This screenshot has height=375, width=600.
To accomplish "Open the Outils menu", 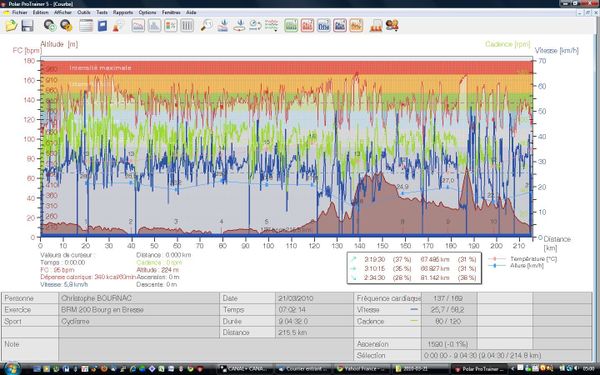I will (84, 12).
